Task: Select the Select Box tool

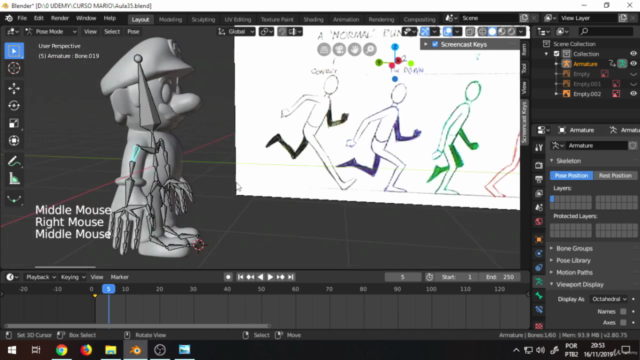Action: (x=14, y=51)
